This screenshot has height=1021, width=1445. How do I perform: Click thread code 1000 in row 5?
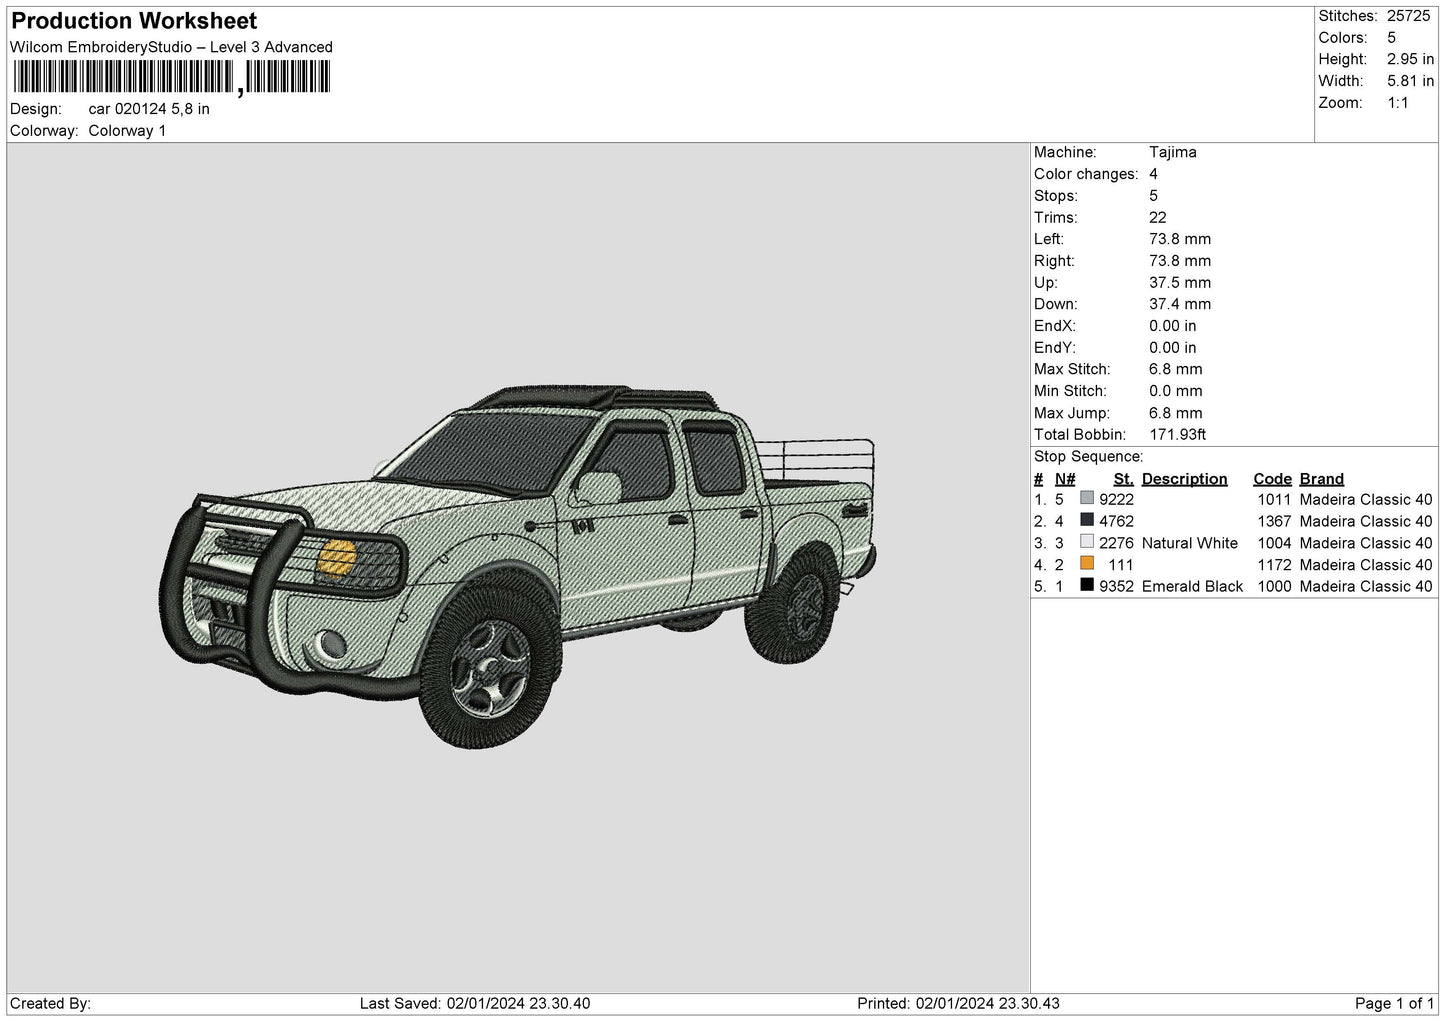click(x=1274, y=587)
